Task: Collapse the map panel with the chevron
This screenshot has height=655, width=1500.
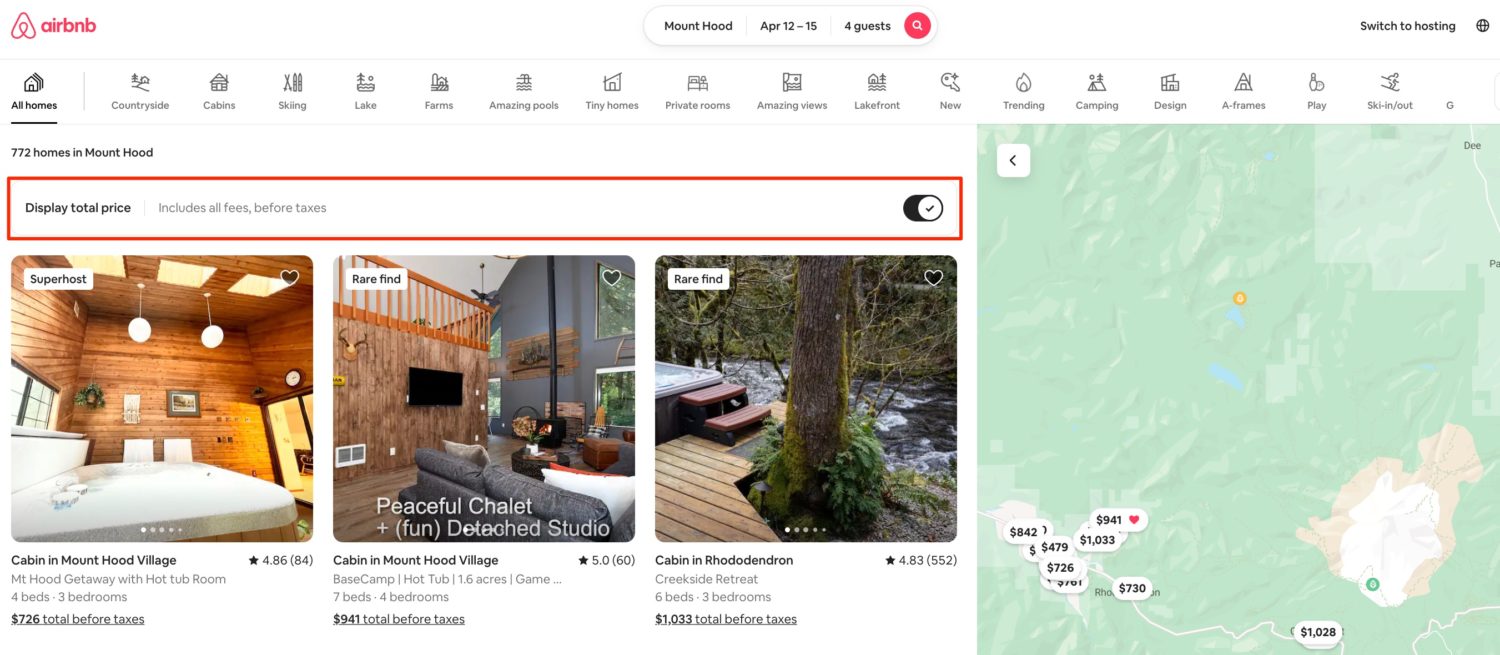Action: 1012,159
